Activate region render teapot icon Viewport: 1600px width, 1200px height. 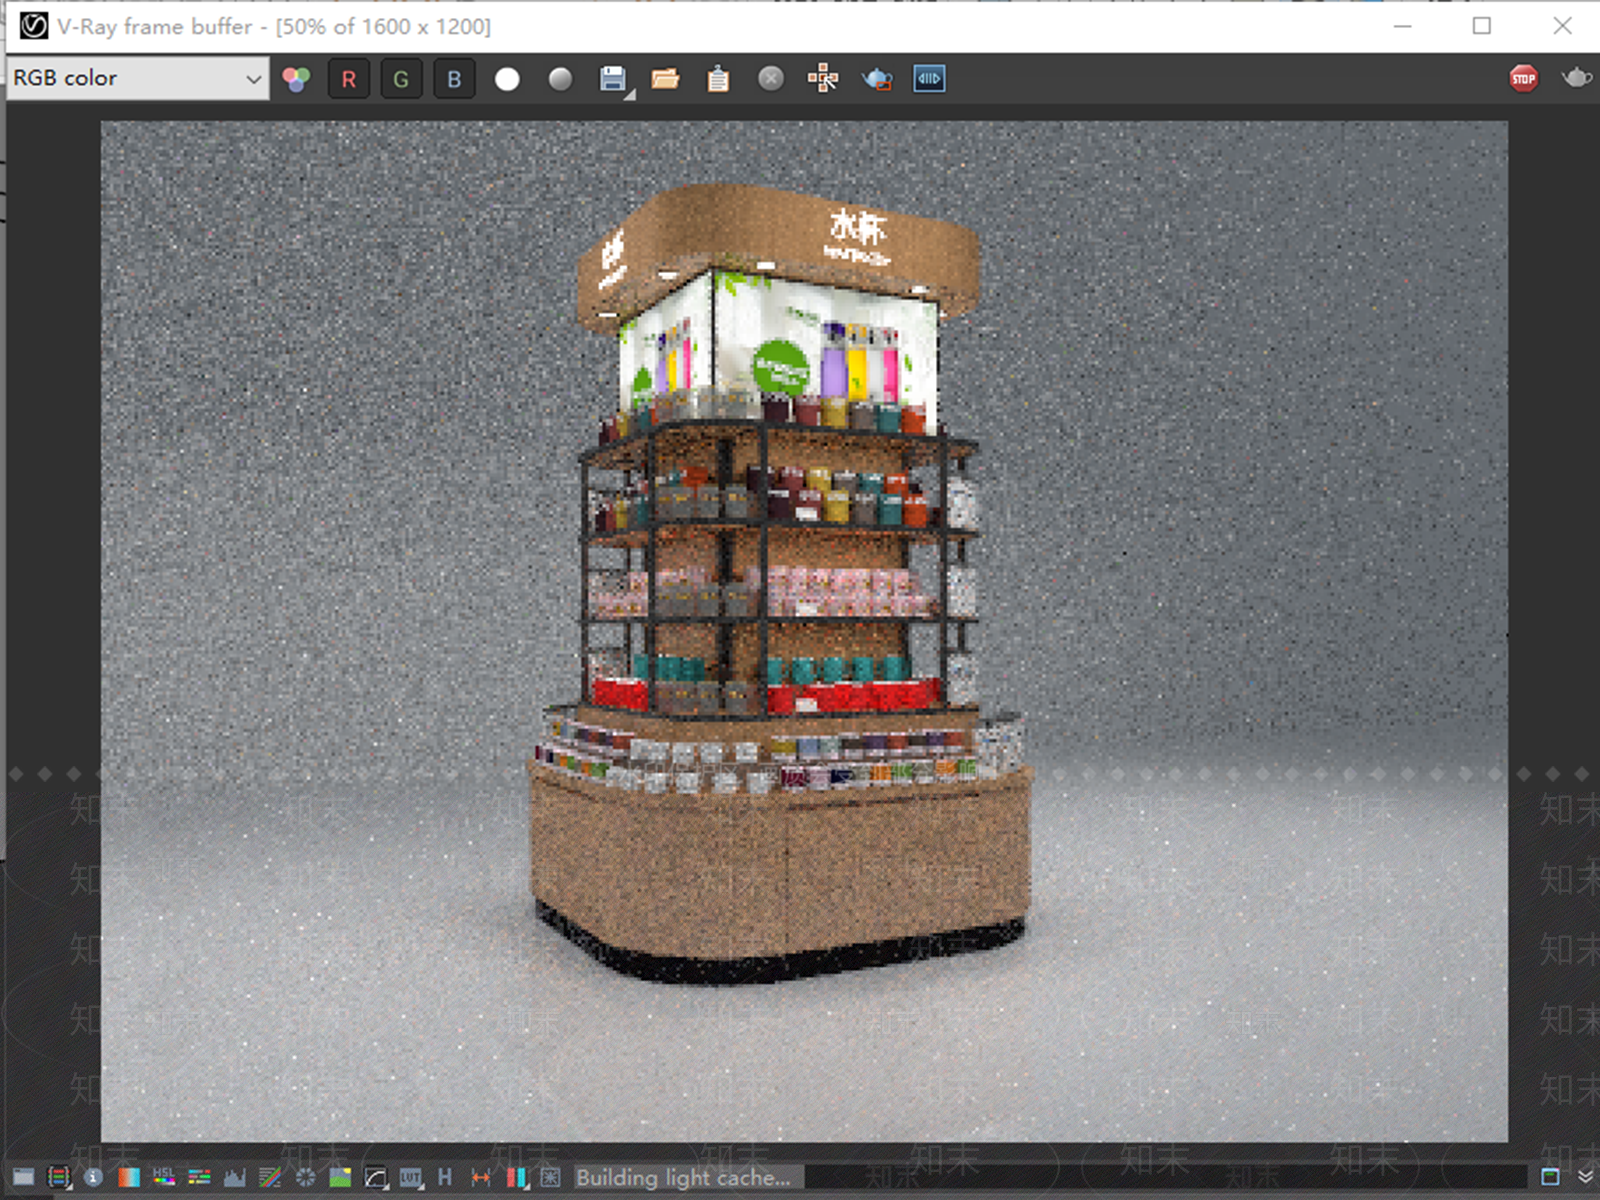[x=877, y=79]
